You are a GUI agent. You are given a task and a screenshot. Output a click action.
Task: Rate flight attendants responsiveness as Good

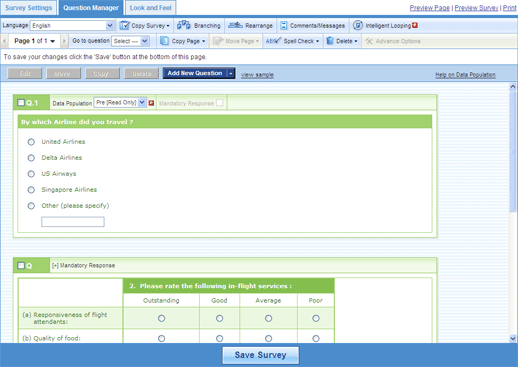pyautogui.click(x=219, y=318)
